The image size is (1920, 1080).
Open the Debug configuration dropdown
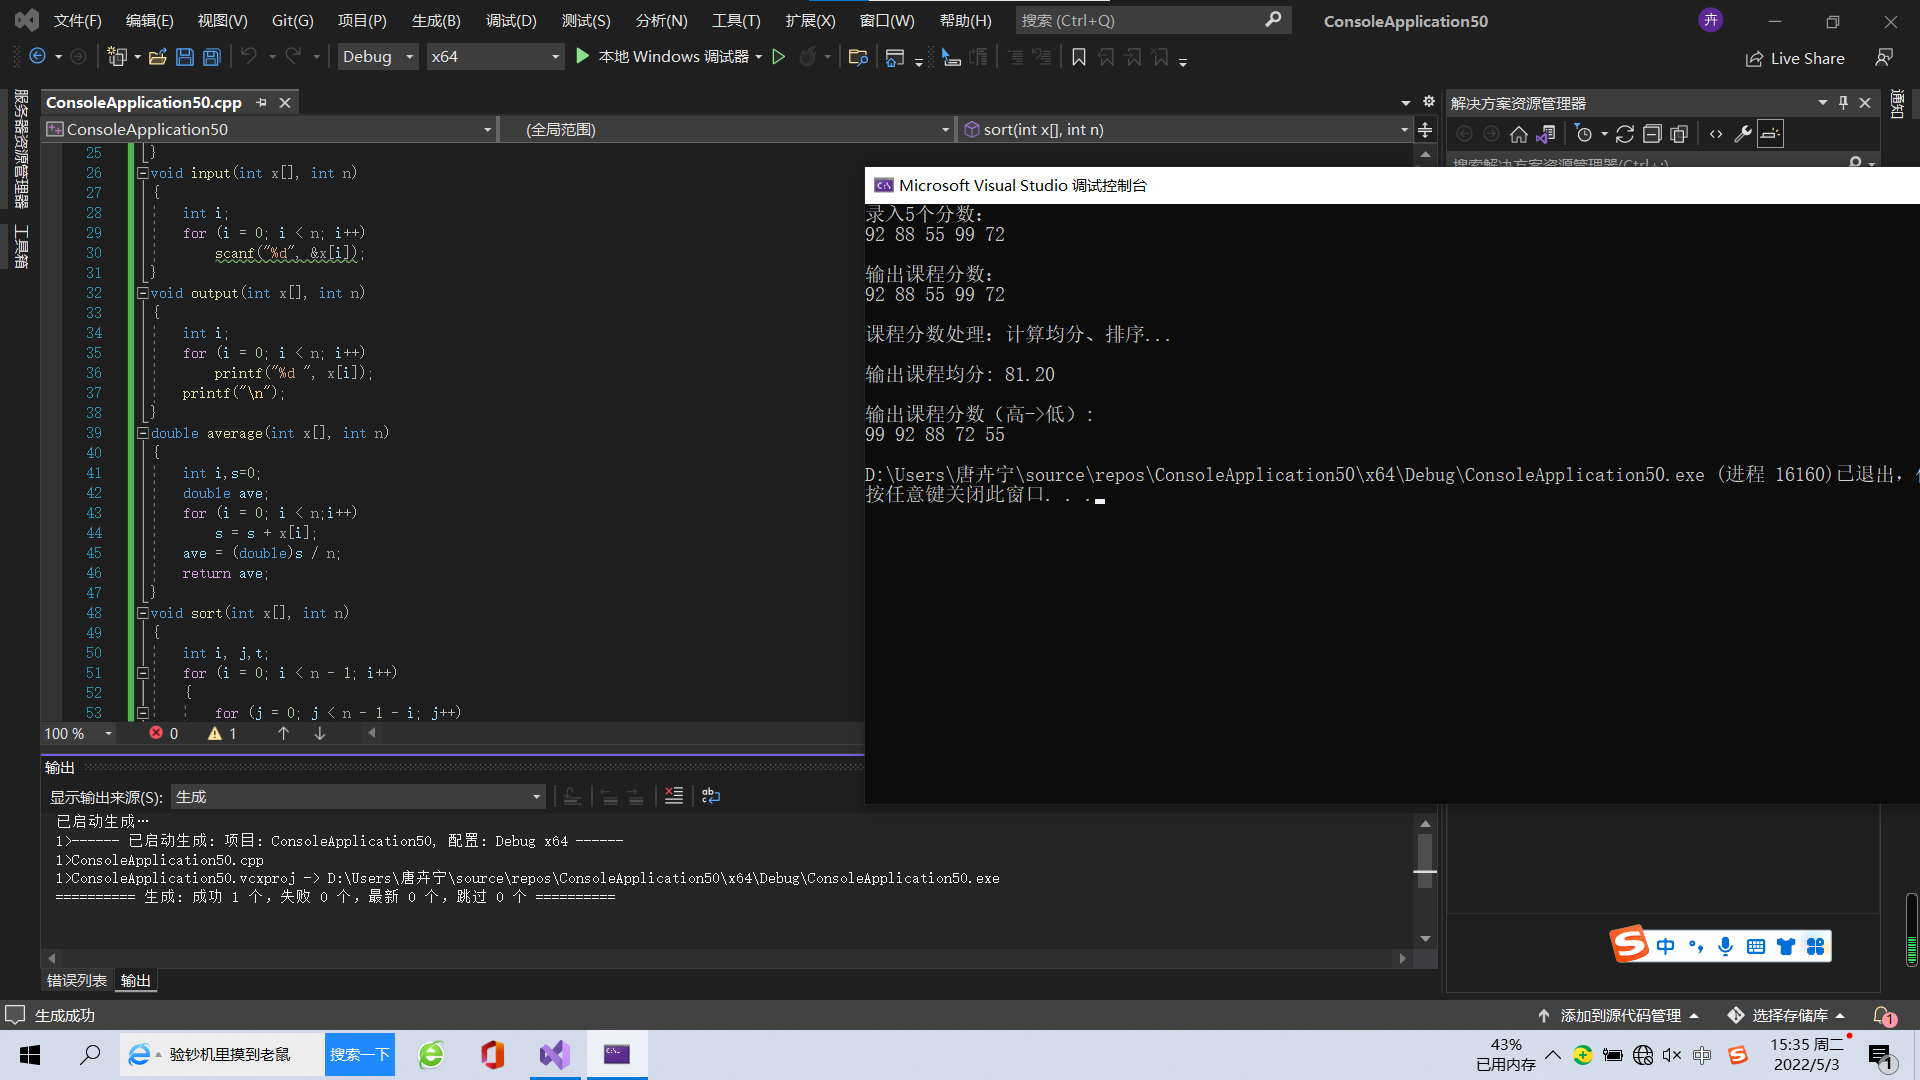point(377,57)
